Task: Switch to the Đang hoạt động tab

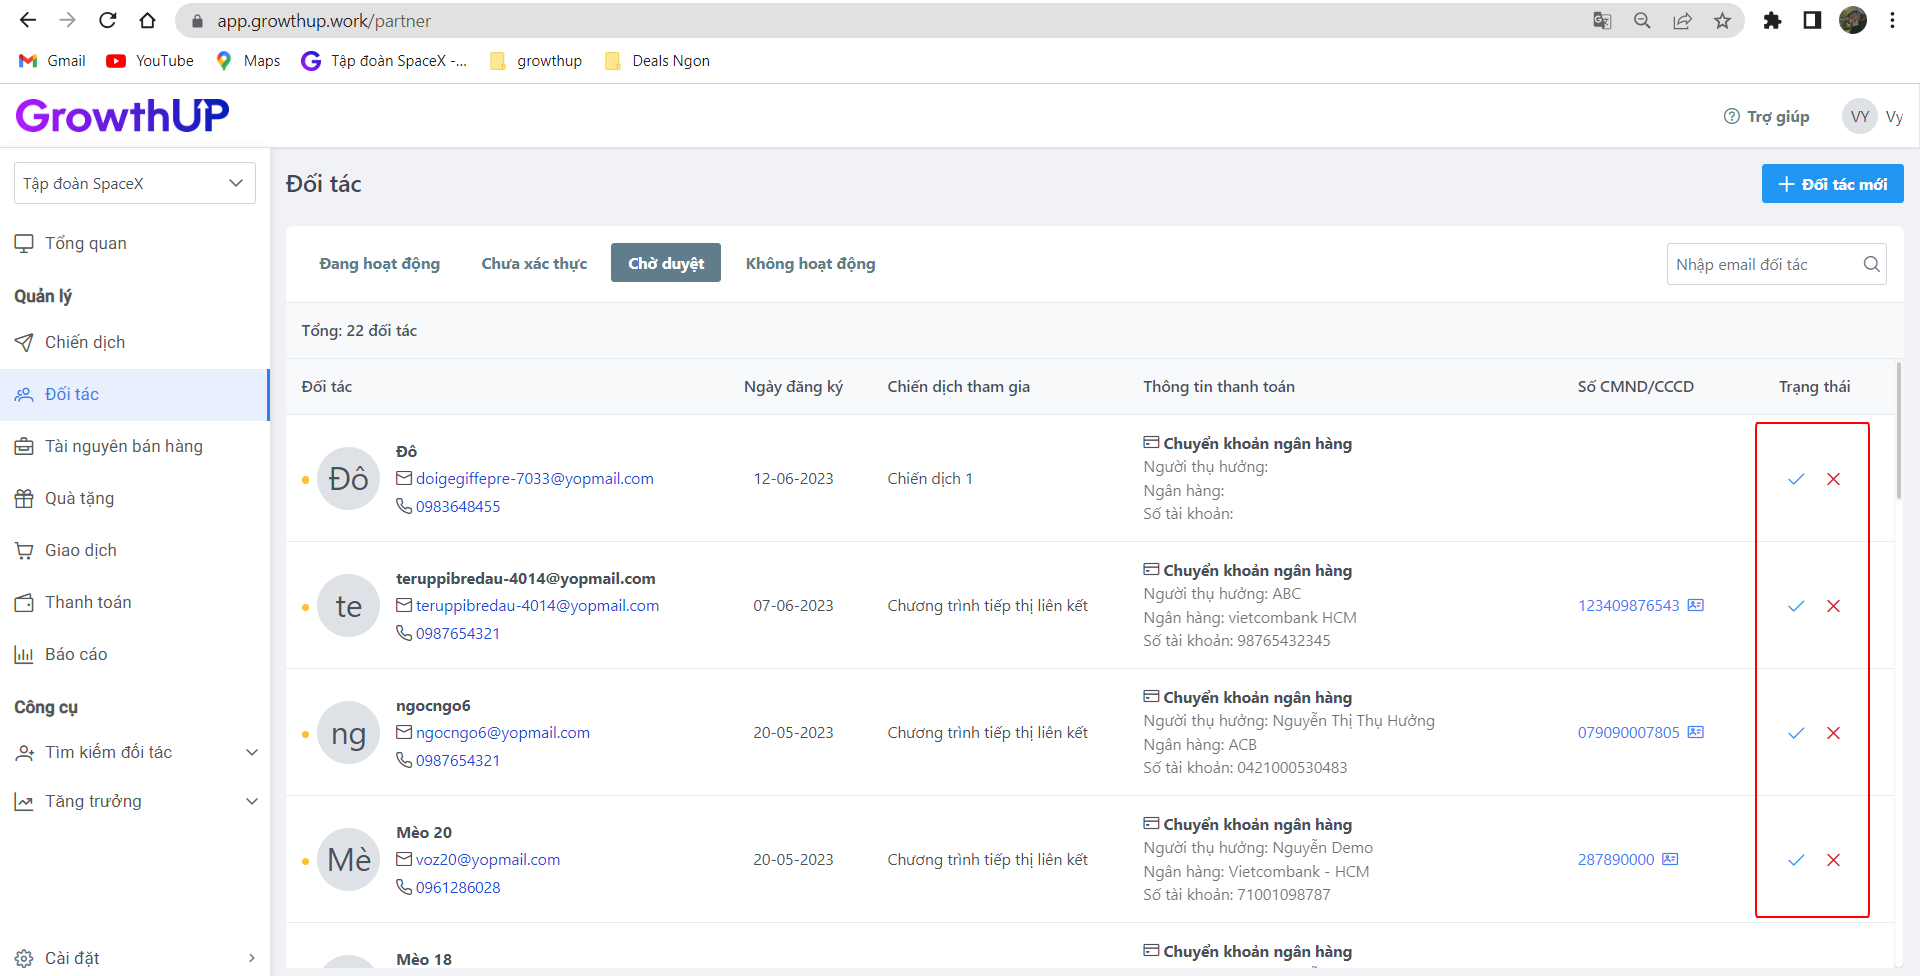Action: (x=379, y=264)
